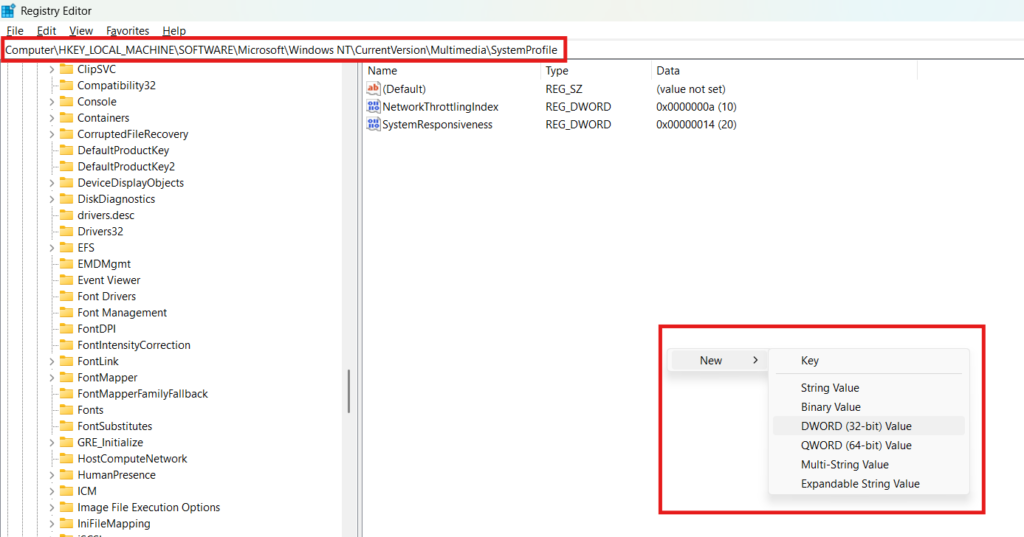Viewport: 1024px width, 537px height.
Task: Click the (Default) string value icon
Action: coord(374,89)
